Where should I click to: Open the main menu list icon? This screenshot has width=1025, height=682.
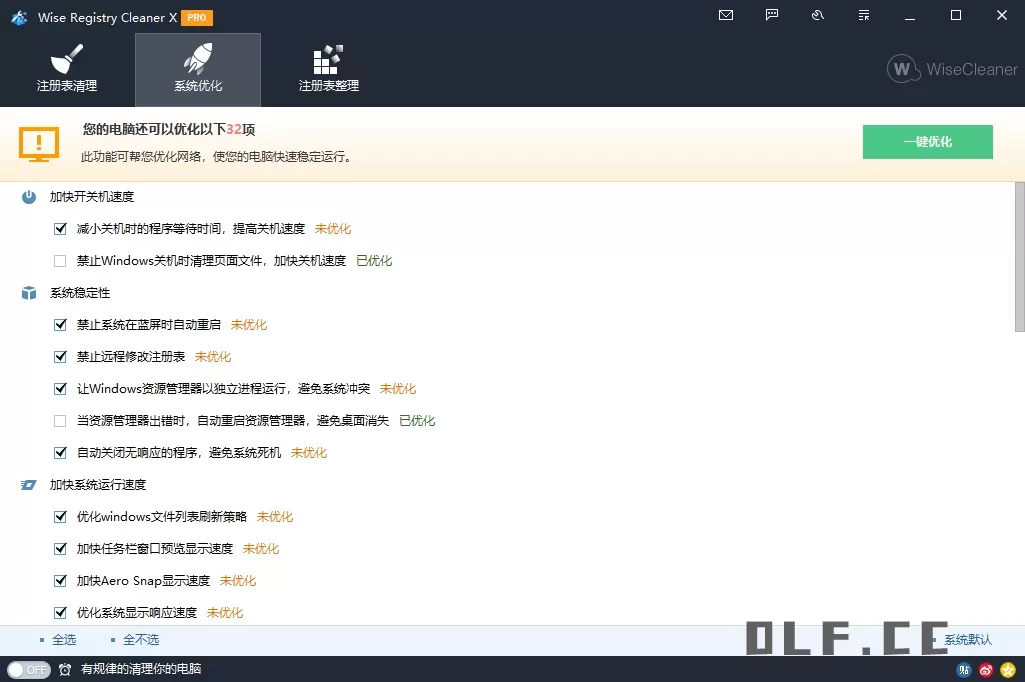[863, 15]
